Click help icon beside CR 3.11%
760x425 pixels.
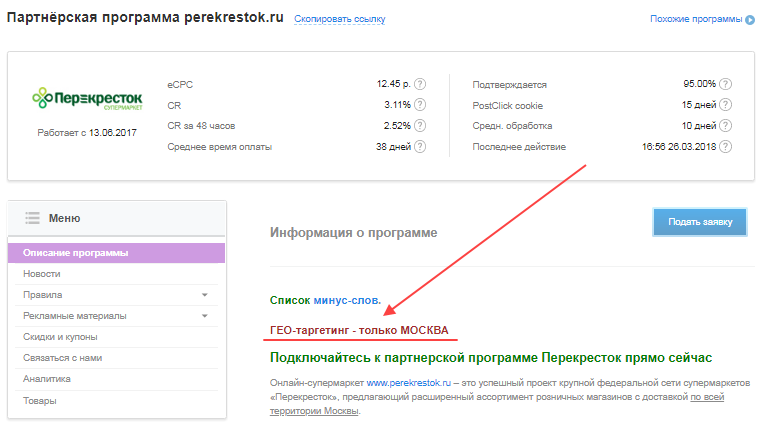tap(420, 105)
